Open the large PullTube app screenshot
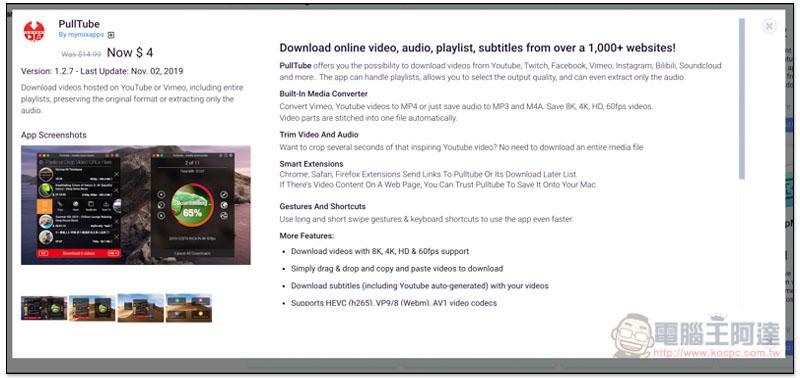This screenshot has height=378, width=800. click(136, 205)
